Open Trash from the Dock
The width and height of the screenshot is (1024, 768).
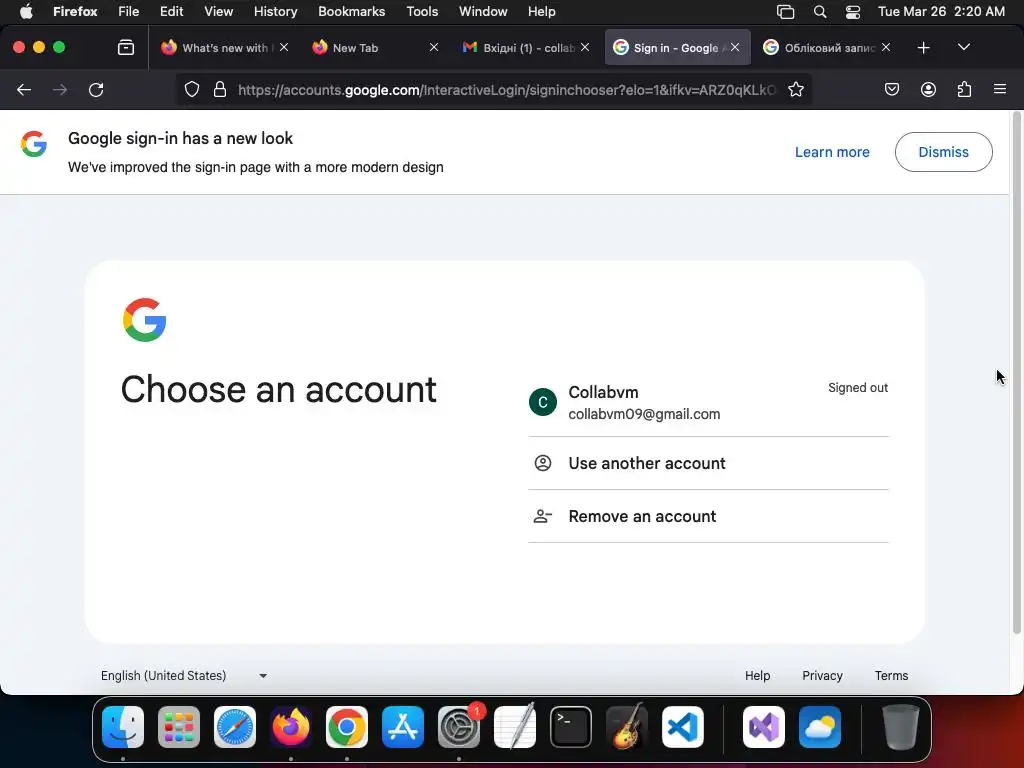pyautogui.click(x=901, y=727)
